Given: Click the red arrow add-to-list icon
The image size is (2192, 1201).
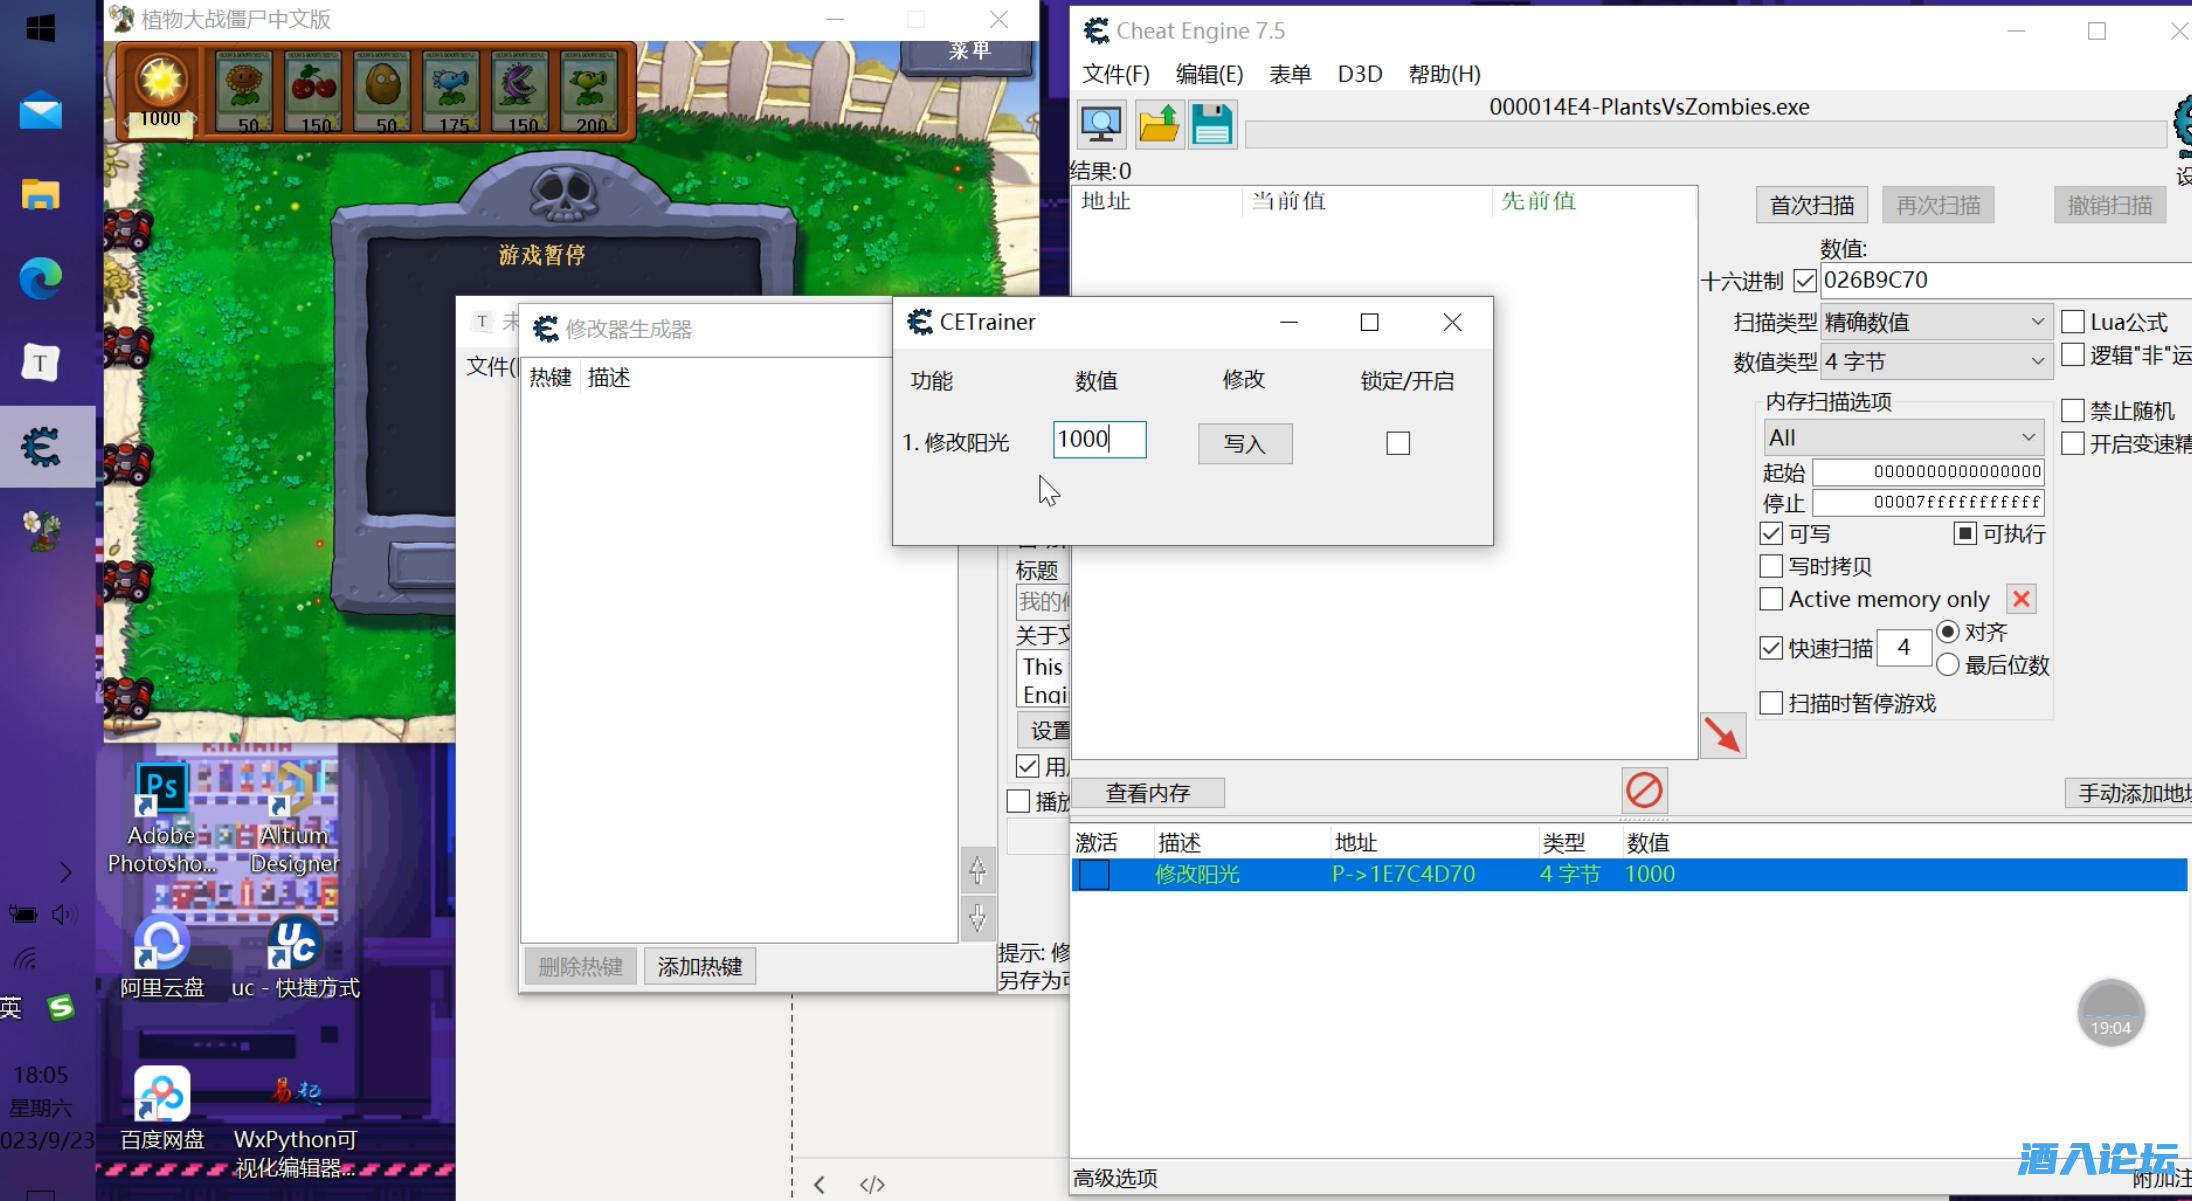Looking at the screenshot, I should coord(1722,736).
